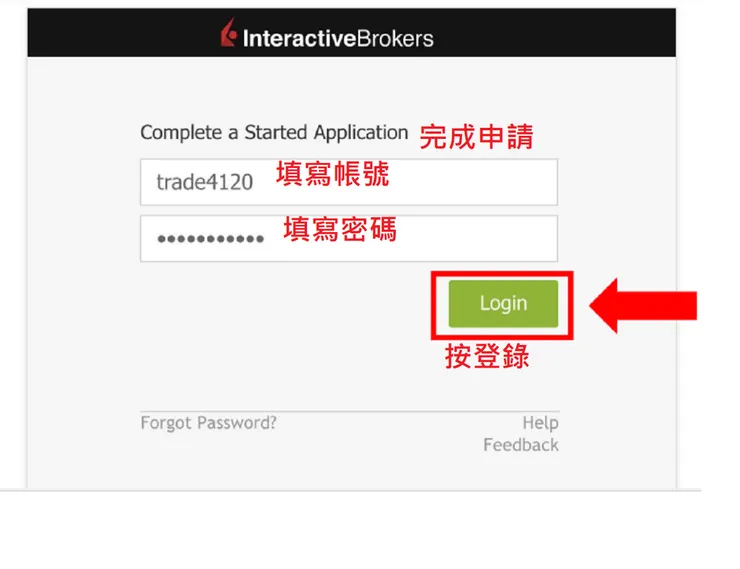The height and width of the screenshot is (569, 740).
Task: Click the large red arrow pointing at Login
Action: 643,306
